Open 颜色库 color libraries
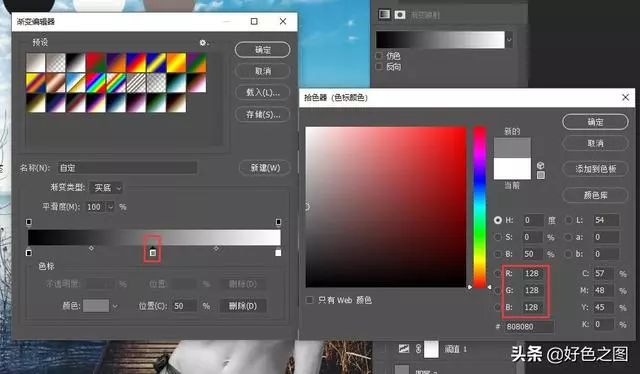This screenshot has height=374, width=640. (x=595, y=195)
